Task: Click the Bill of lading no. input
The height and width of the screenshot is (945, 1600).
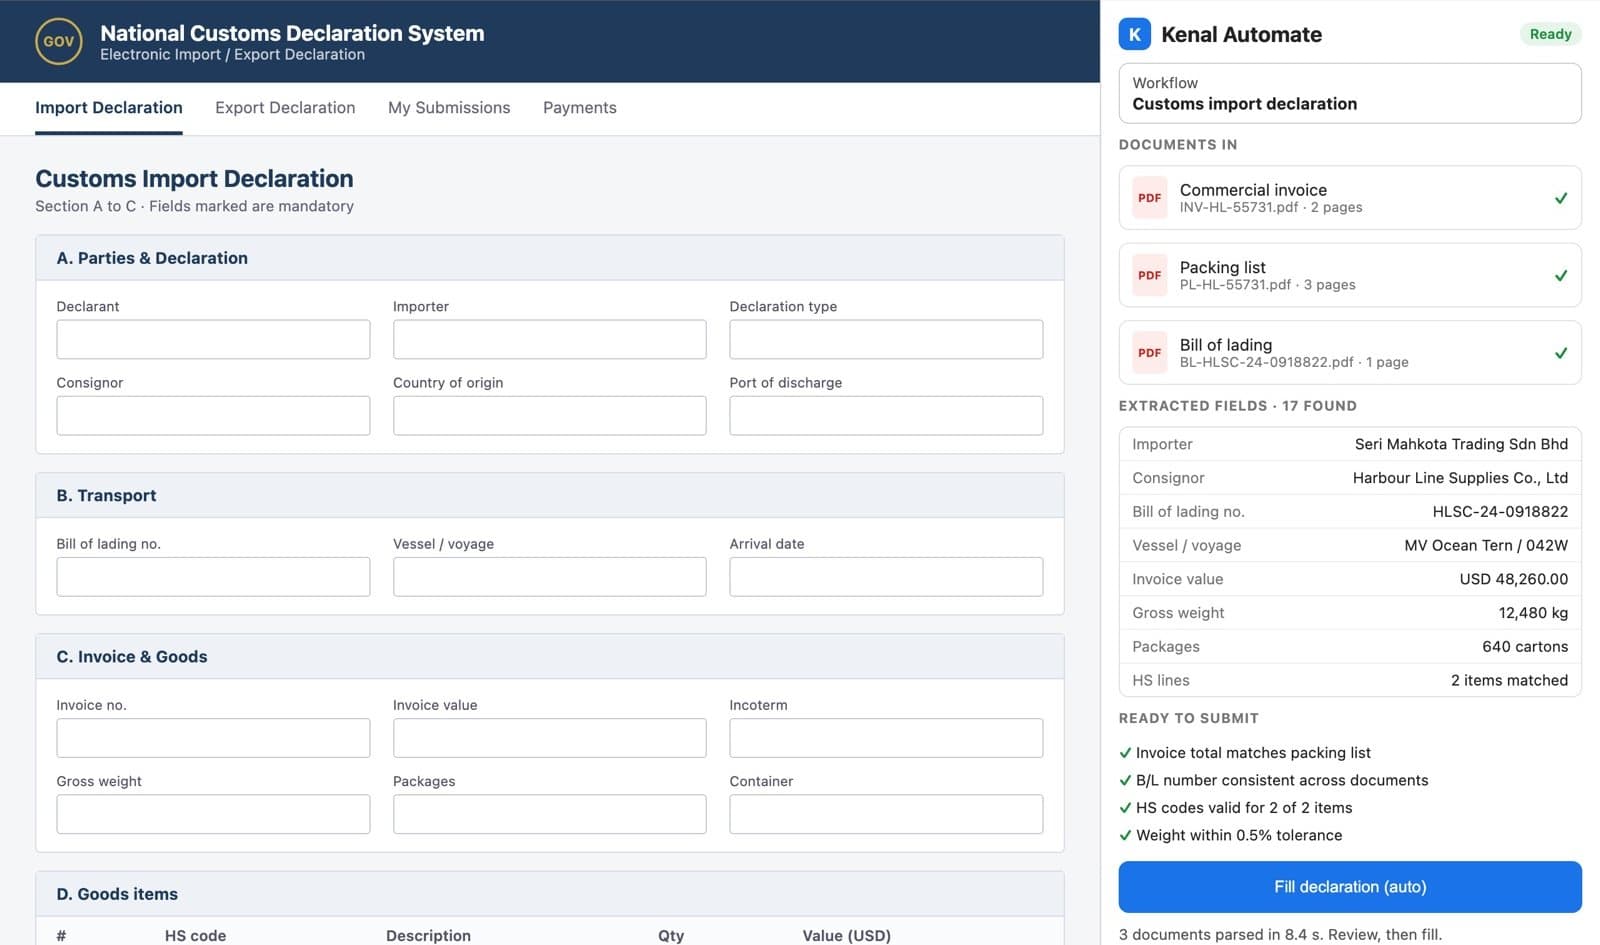Action: (x=213, y=577)
